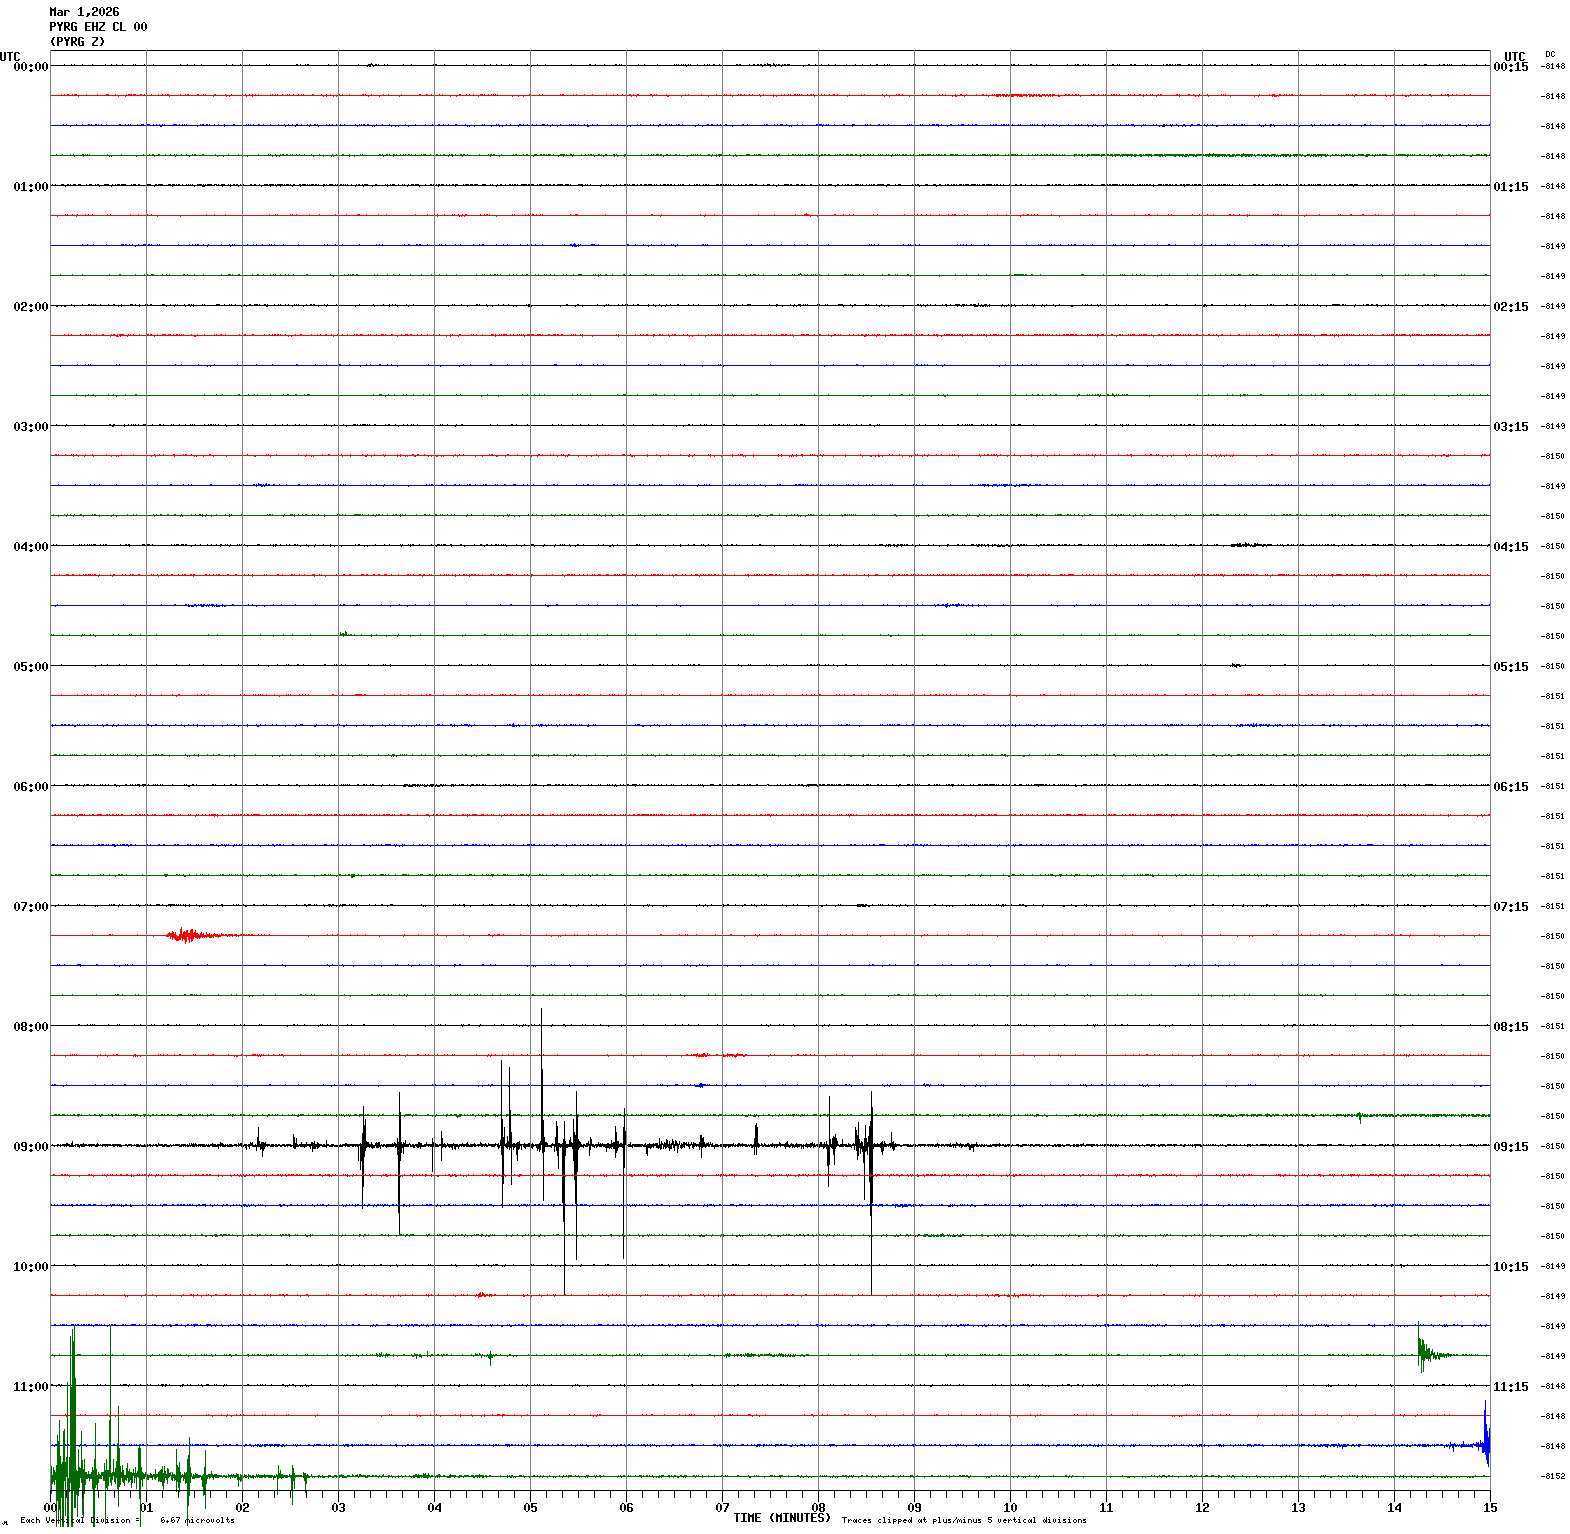Click the green event near minute 14
The width and height of the screenshot is (1570, 1534).
coord(1425,1352)
